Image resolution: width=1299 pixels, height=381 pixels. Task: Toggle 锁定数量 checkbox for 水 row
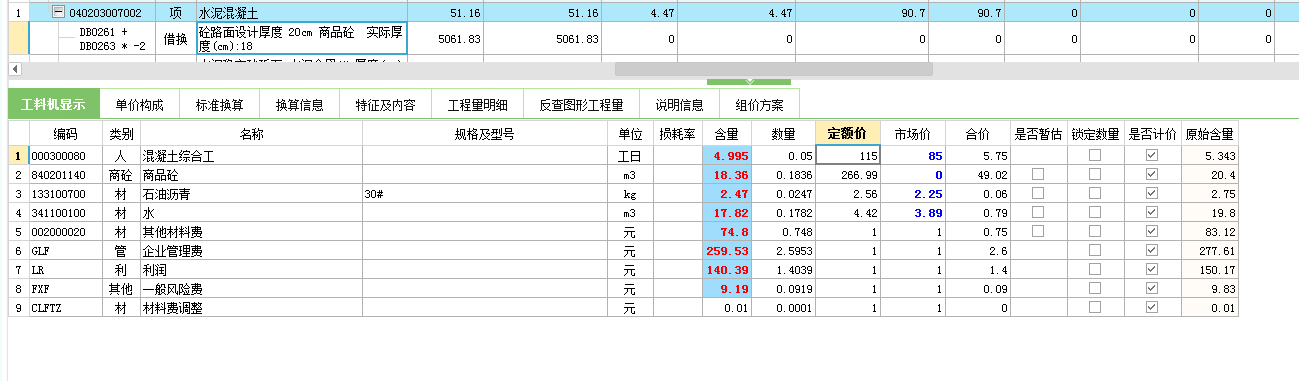pos(1095,212)
